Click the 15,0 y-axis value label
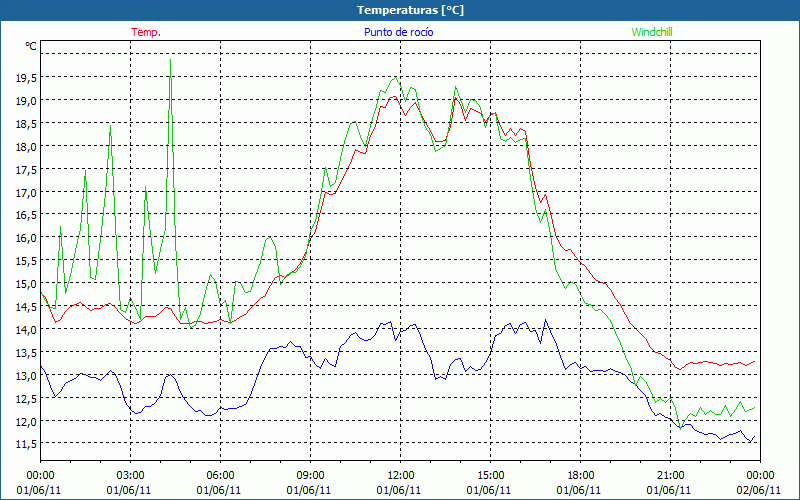Screen dimensions: 800x500 click(26, 283)
